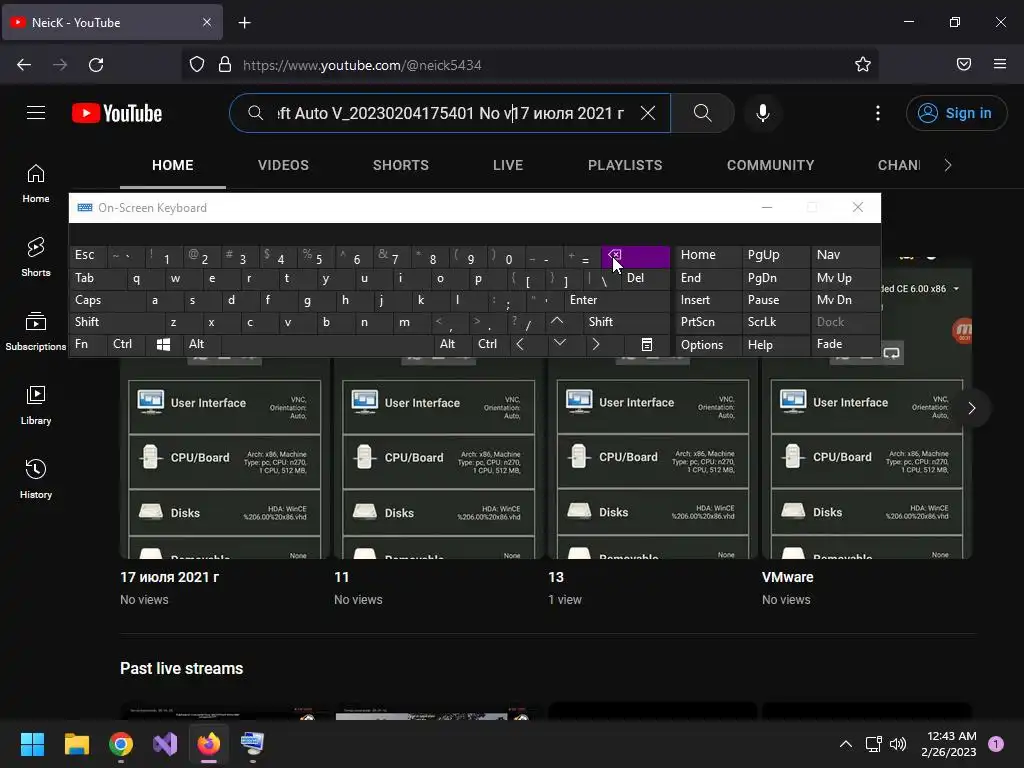Switch to the COMMUNITY channel tab
Screen dimensions: 1024x768
tap(771, 165)
